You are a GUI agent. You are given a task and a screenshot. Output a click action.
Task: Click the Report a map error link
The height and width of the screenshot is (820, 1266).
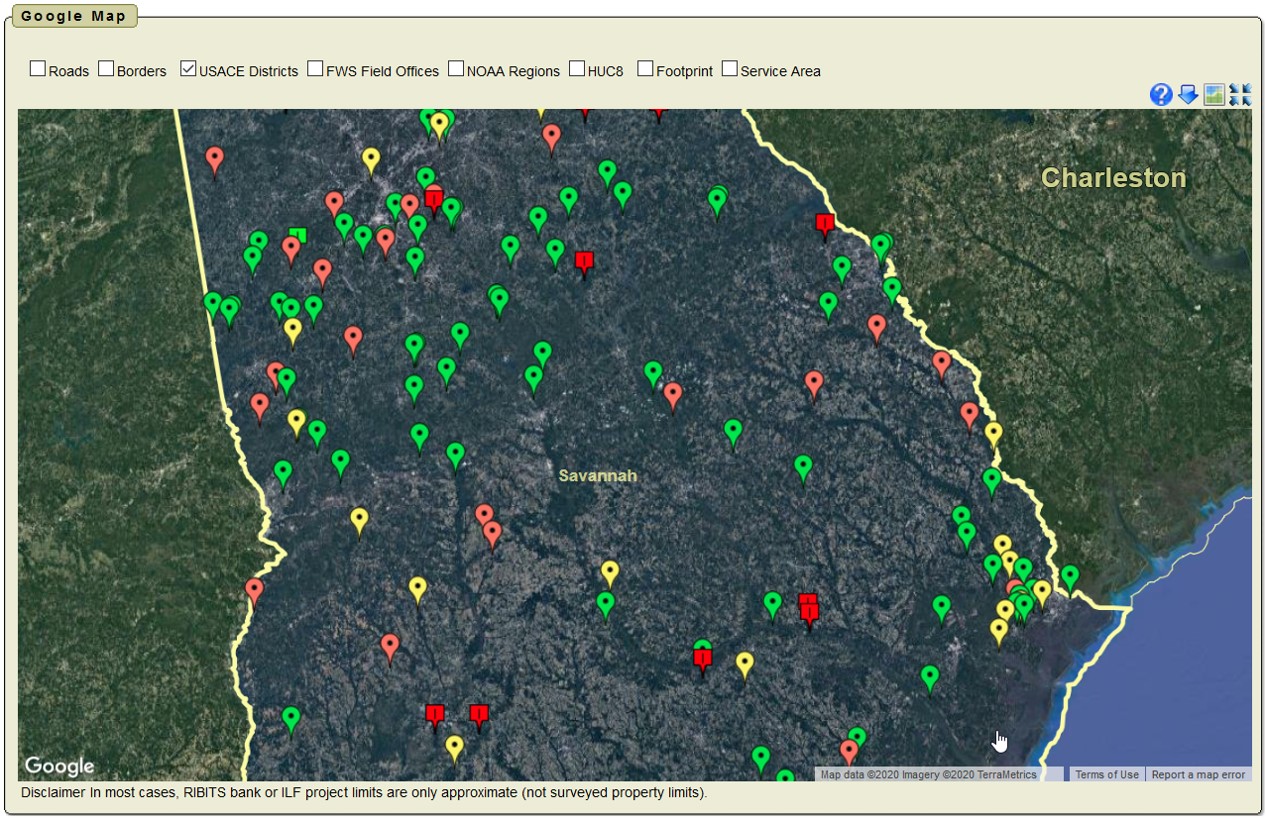1198,774
